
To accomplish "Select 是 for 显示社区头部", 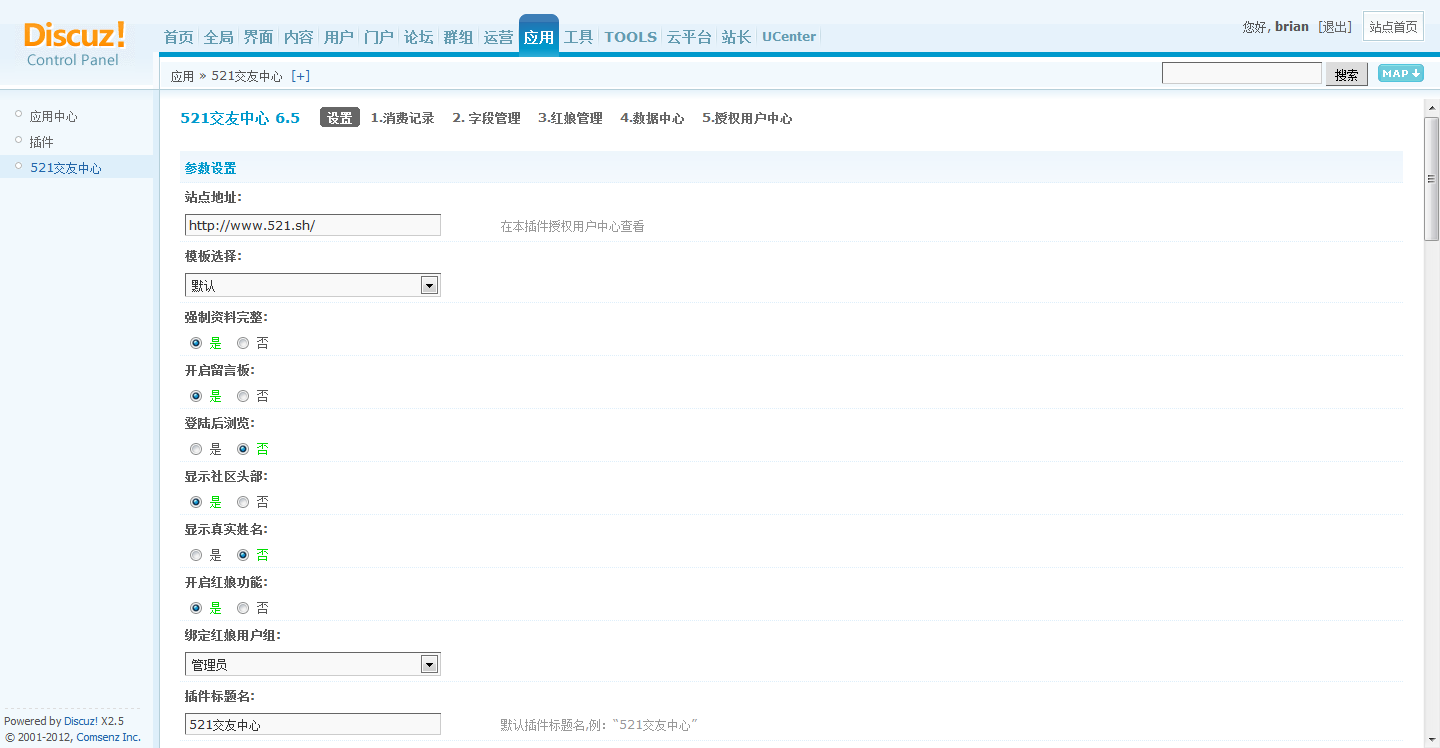I will [196, 502].
